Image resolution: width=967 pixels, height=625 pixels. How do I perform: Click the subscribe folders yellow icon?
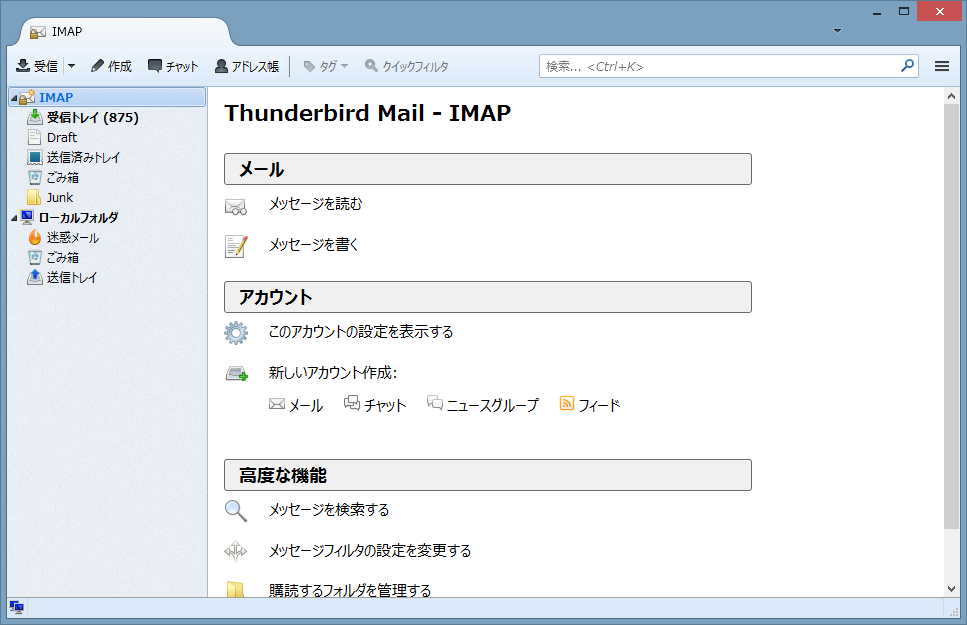236,589
